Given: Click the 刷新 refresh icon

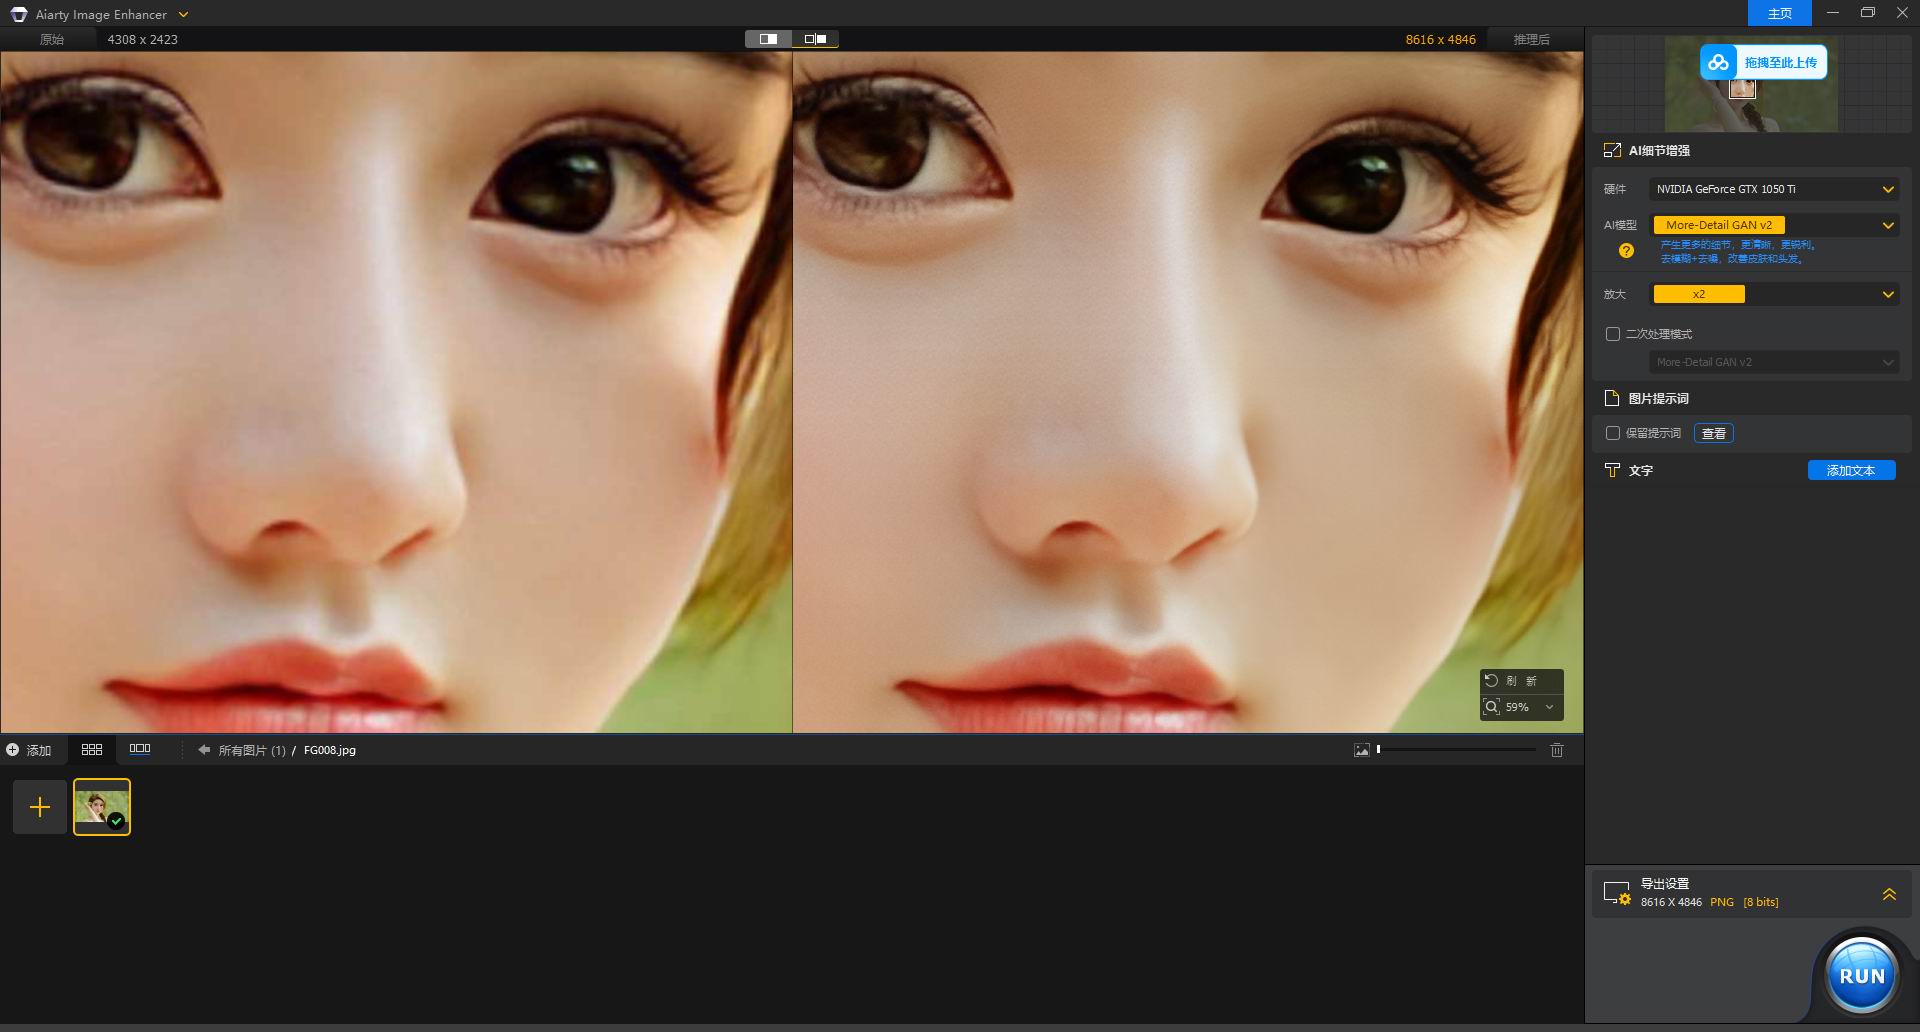Looking at the screenshot, I should [x=1491, y=680].
